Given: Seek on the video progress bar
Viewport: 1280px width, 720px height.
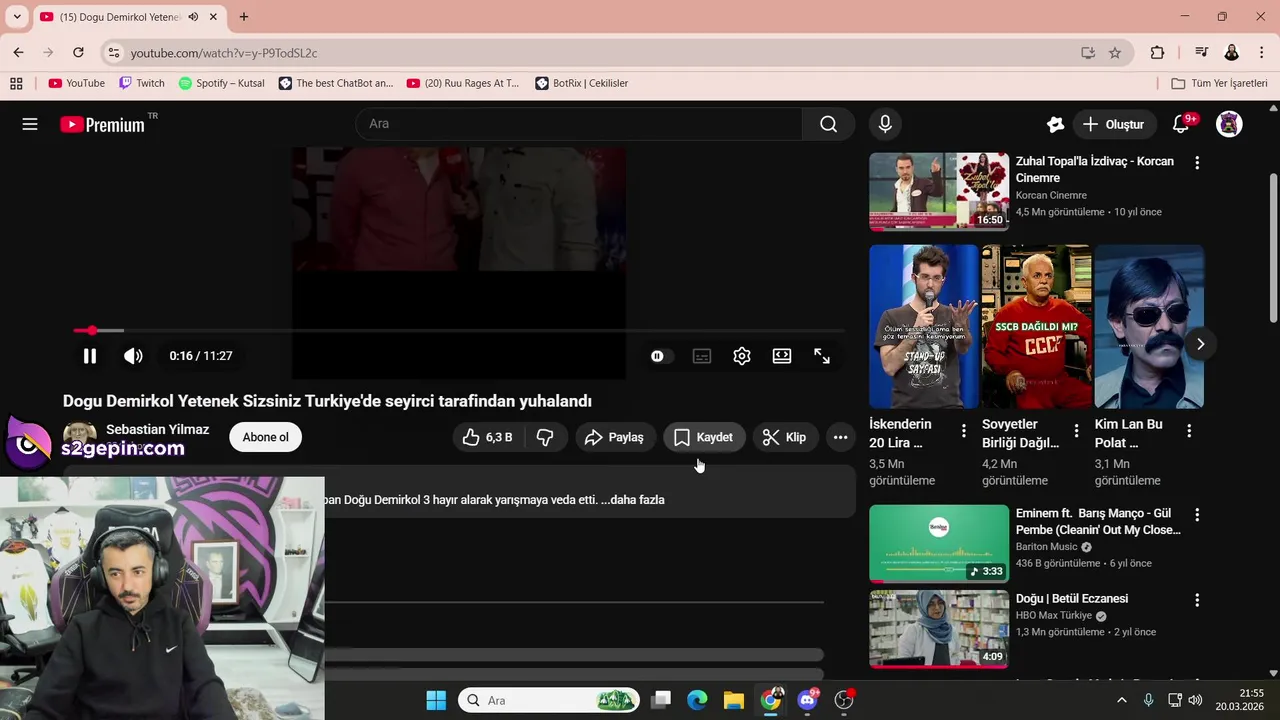Looking at the screenshot, I should [459, 330].
